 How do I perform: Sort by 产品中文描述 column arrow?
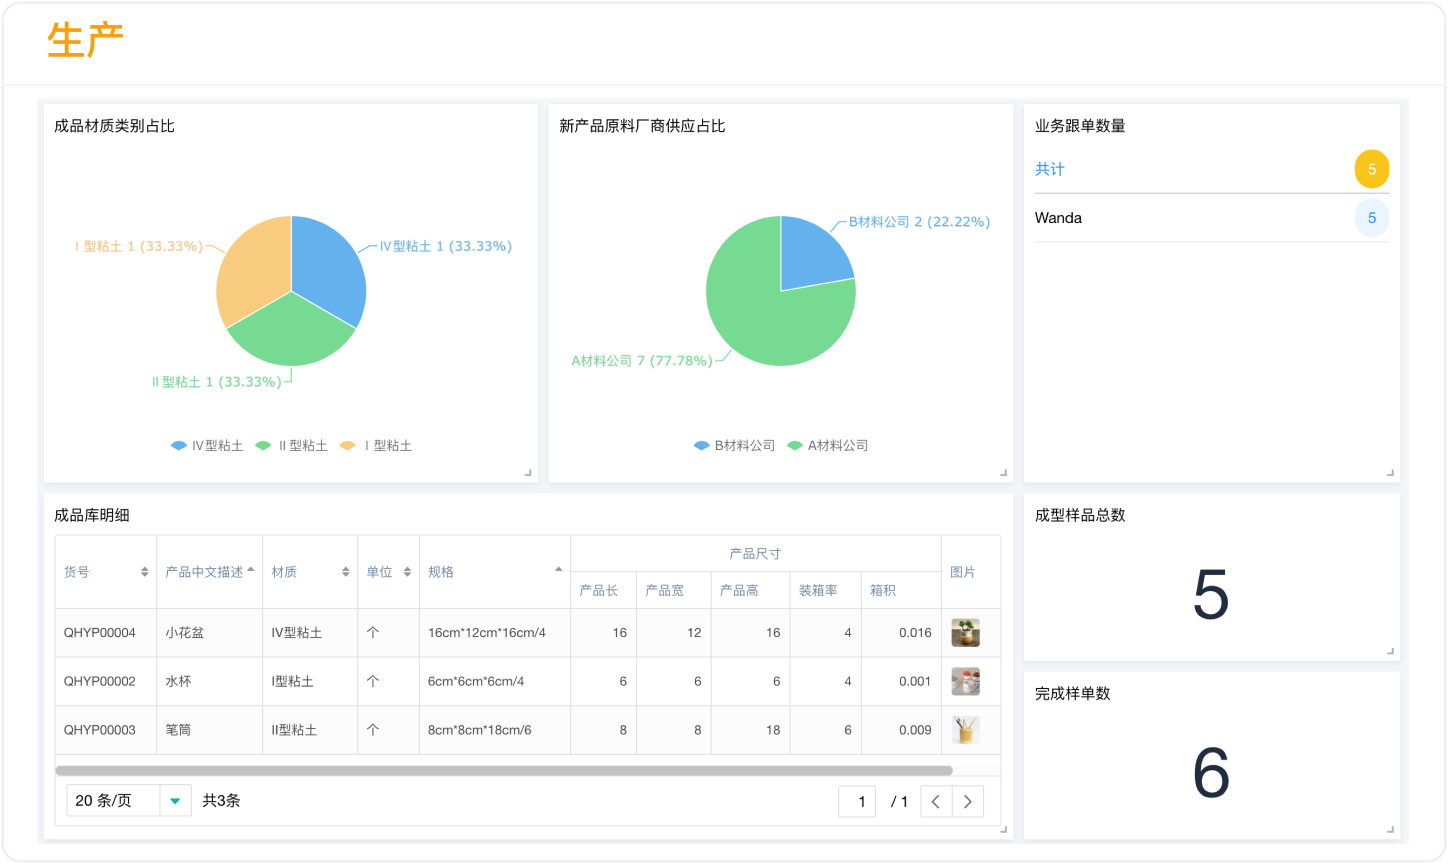pyautogui.click(x=251, y=569)
